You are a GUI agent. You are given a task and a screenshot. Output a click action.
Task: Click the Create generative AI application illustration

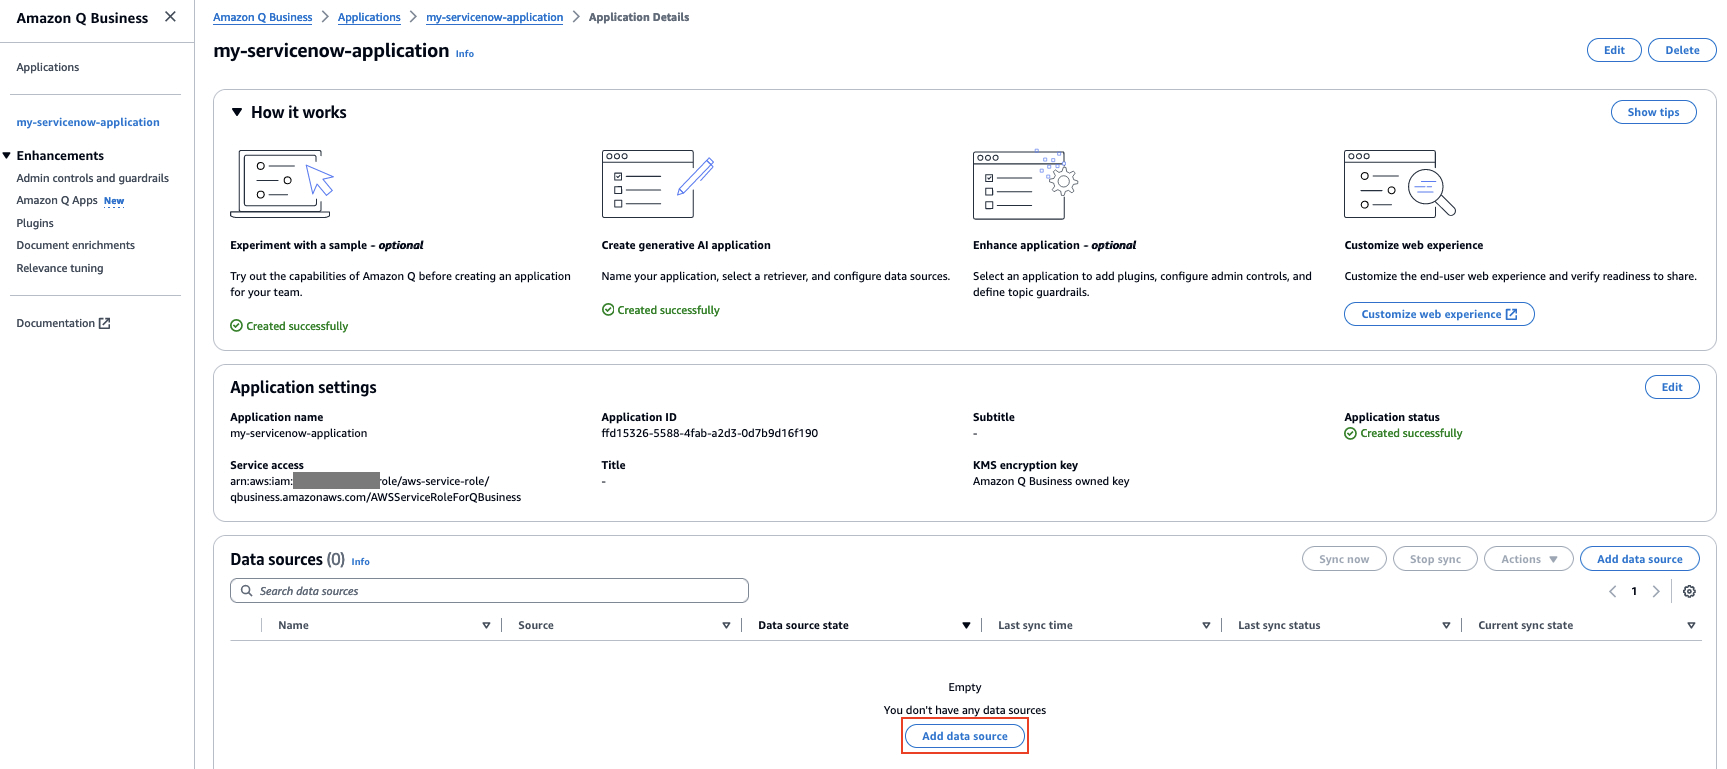(x=658, y=184)
